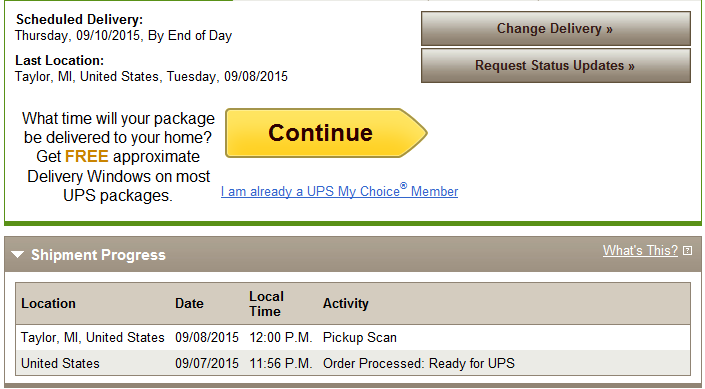Click Taylor, MI location in progress table
Image resolution: width=705 pixels, height=389 pixels.
[93, 337]
